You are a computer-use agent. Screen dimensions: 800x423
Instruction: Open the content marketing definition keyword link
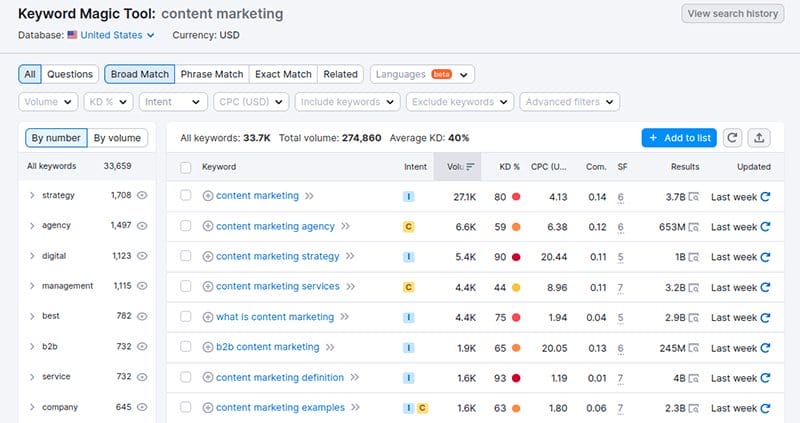coord(280,378)
